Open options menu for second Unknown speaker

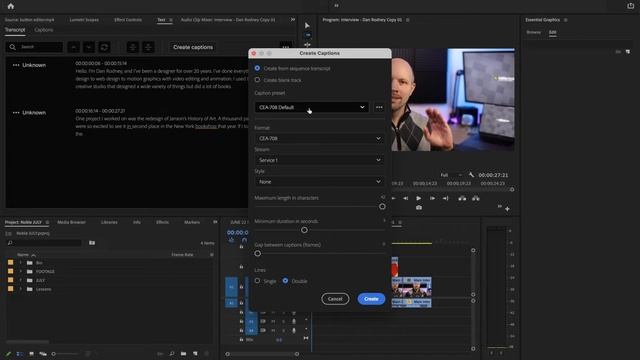click(16, 113)
